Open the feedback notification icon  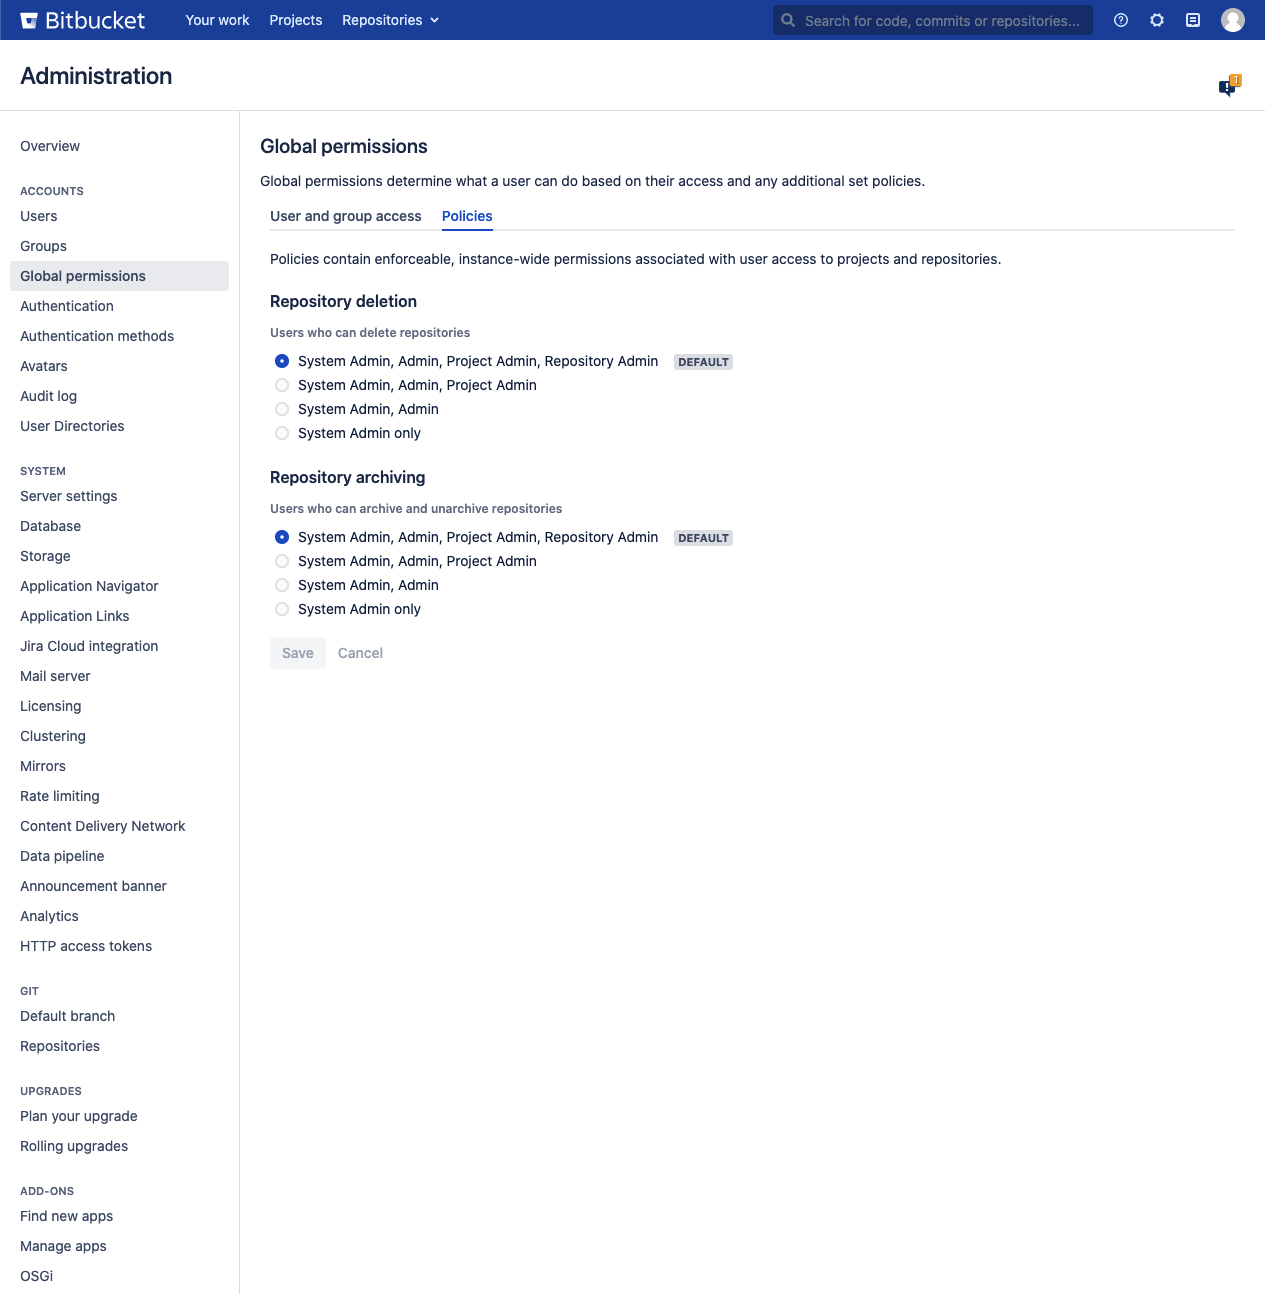tap(1229, 86)
